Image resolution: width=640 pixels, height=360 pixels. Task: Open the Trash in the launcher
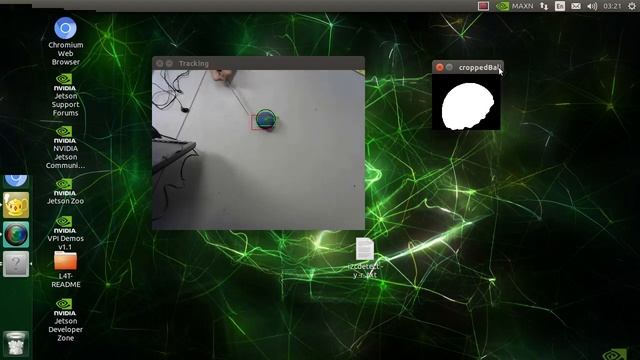tap(16, 344)
